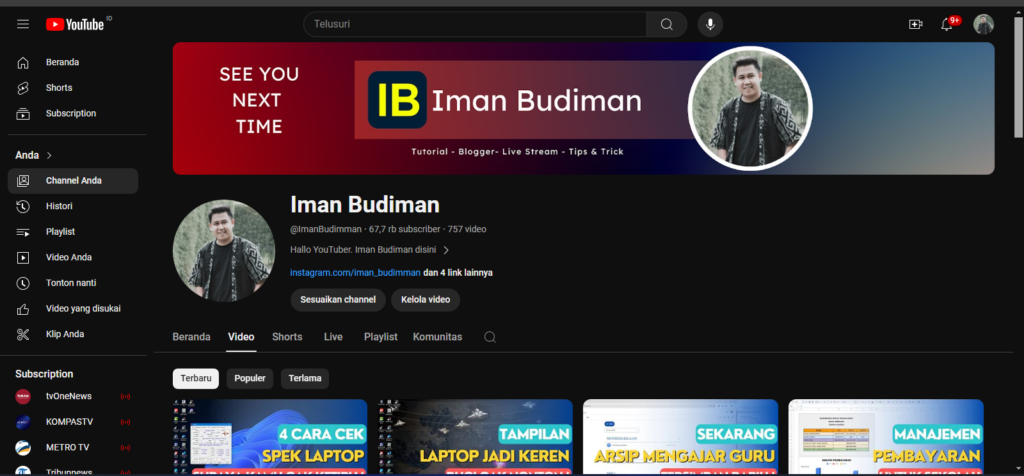Open Arsip Mengajar Guru thumbnail
Image resolution: width=1024 pixels, height=476 pixels.
pos(680,437)
